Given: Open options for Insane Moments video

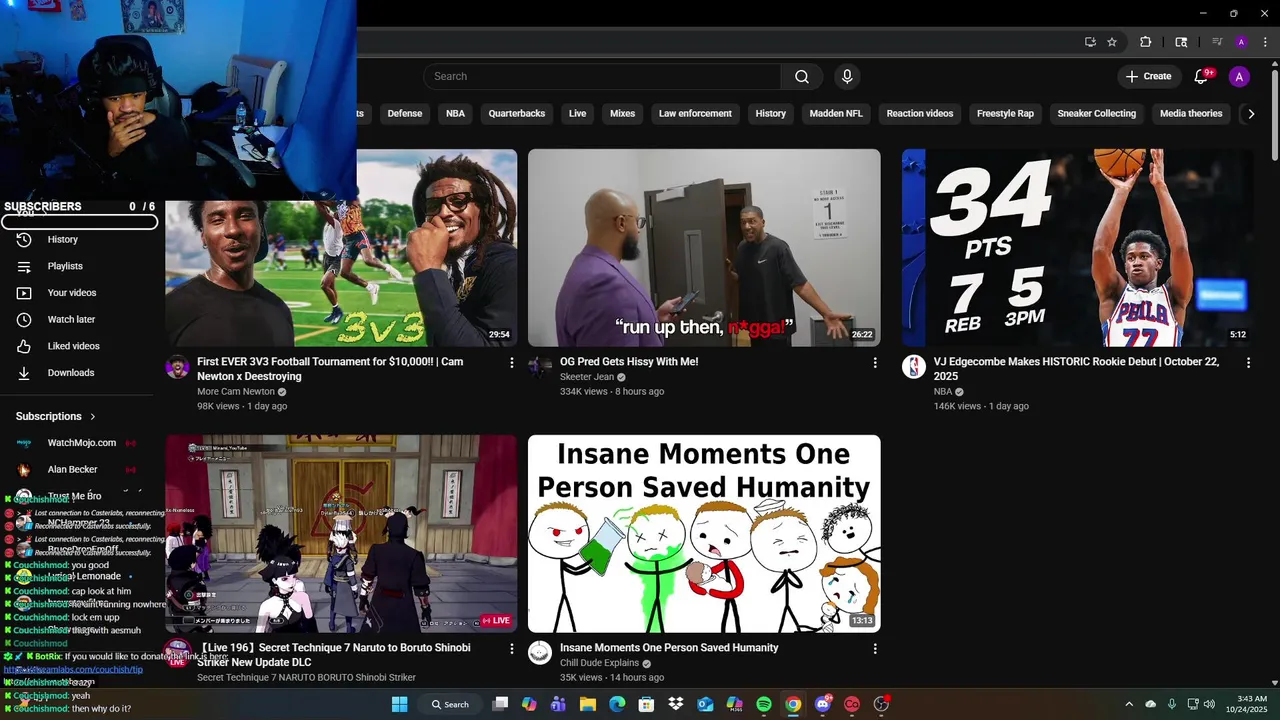Looking at the screenshot, I should [x=875, y=649].
